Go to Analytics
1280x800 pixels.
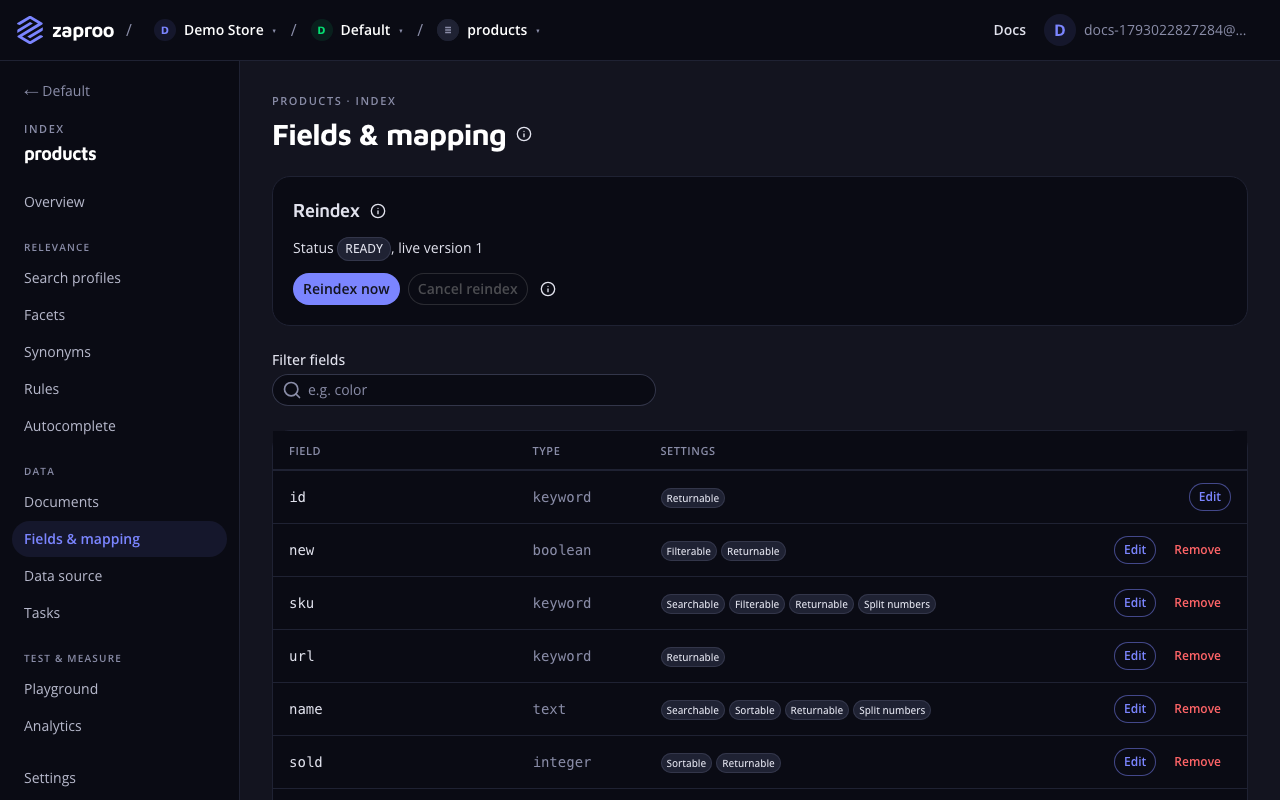pyautogui.click(x=119, y=726)
